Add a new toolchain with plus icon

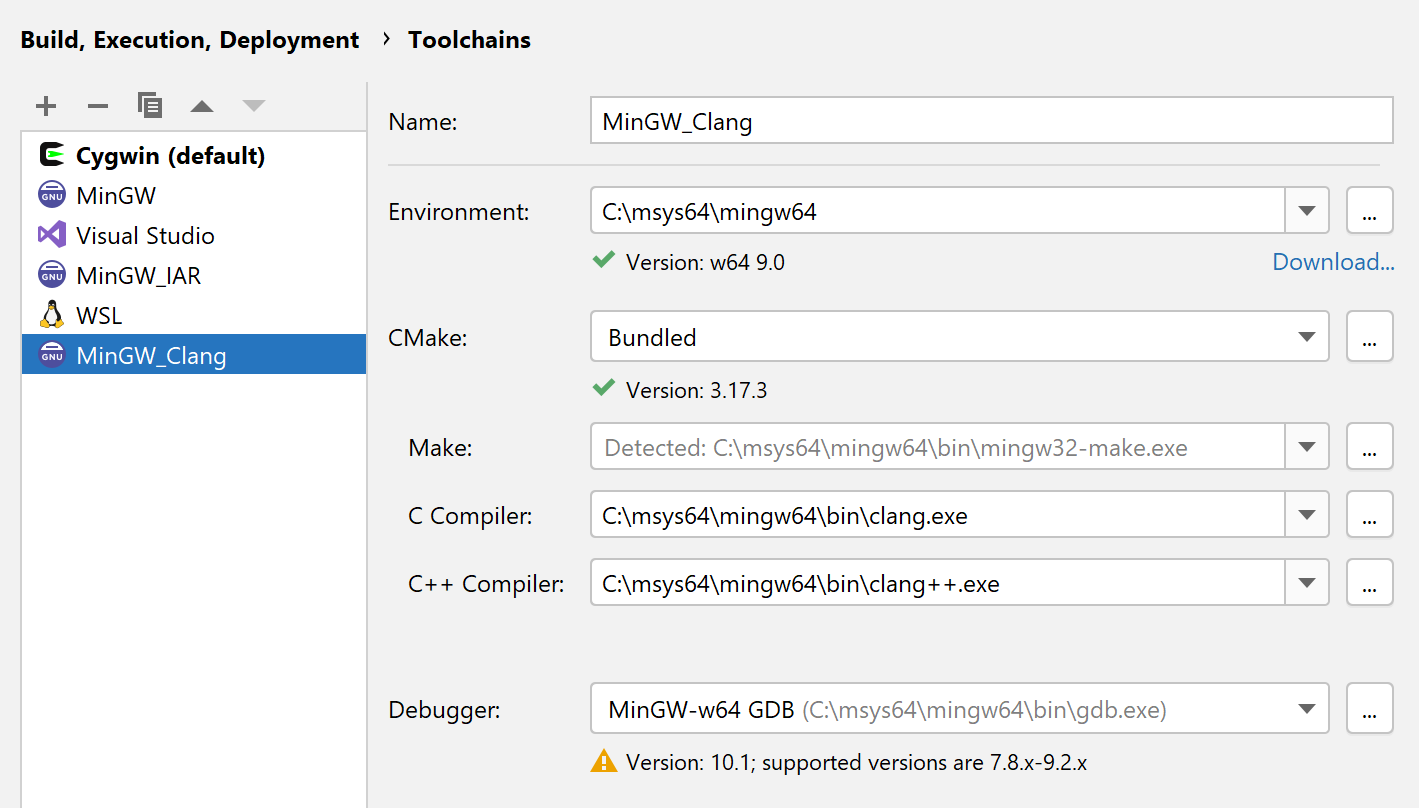[46, 106]
